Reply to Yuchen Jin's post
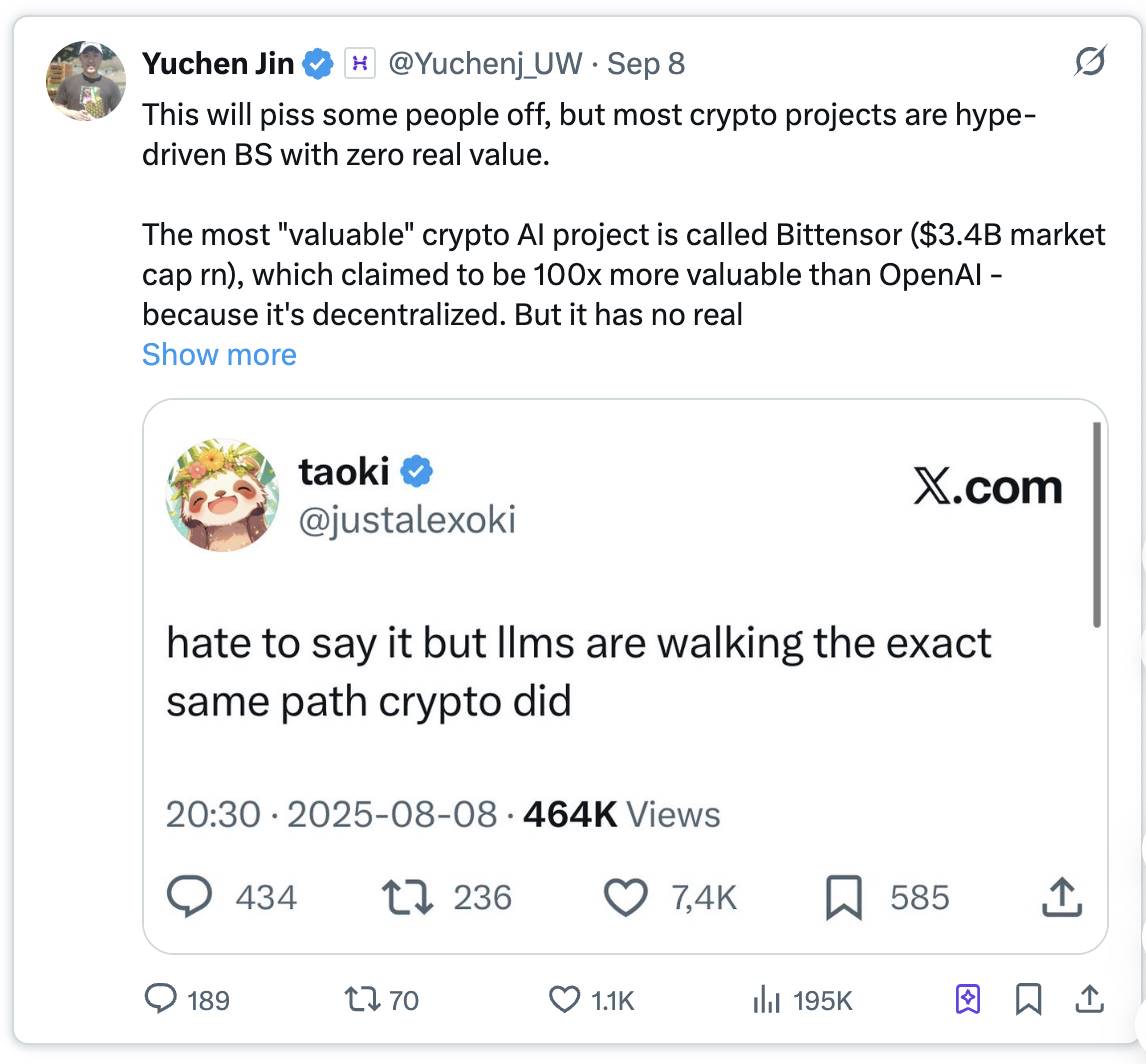The width and height of the screenshot is (1146, 1064). tap(161, 999)
